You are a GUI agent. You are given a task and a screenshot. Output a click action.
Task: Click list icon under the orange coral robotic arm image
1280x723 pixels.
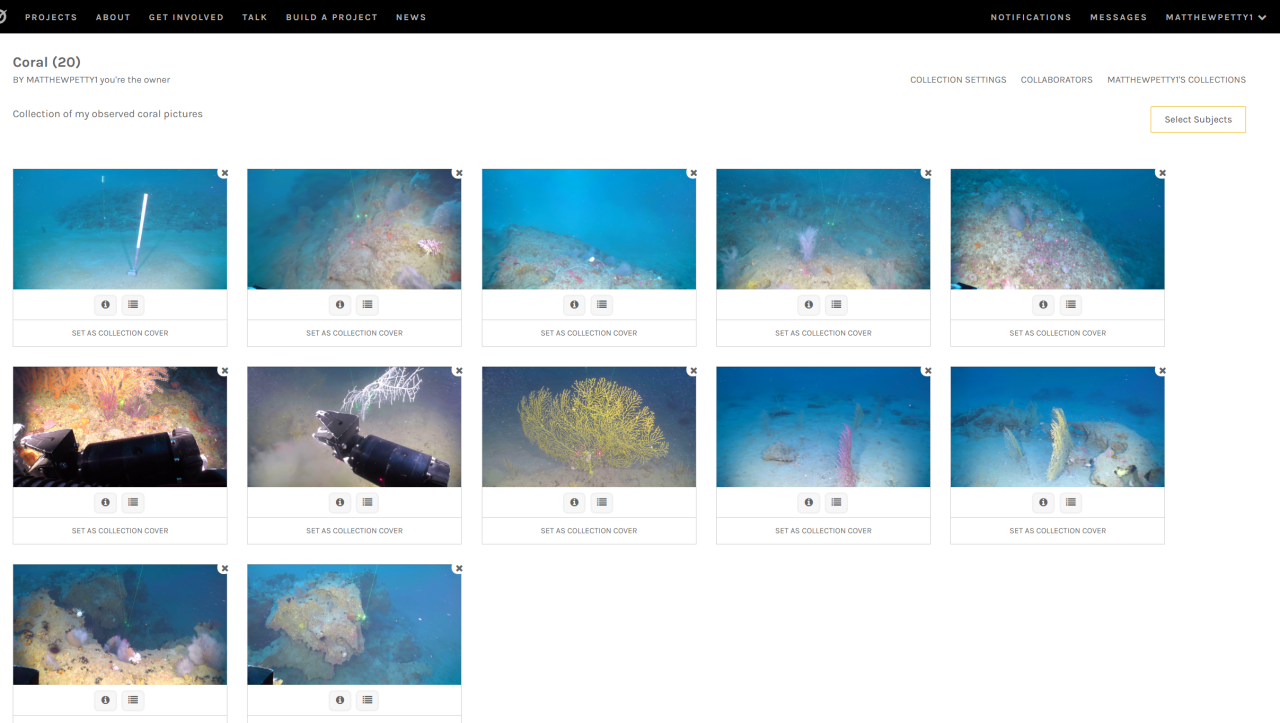coord(133,502)
